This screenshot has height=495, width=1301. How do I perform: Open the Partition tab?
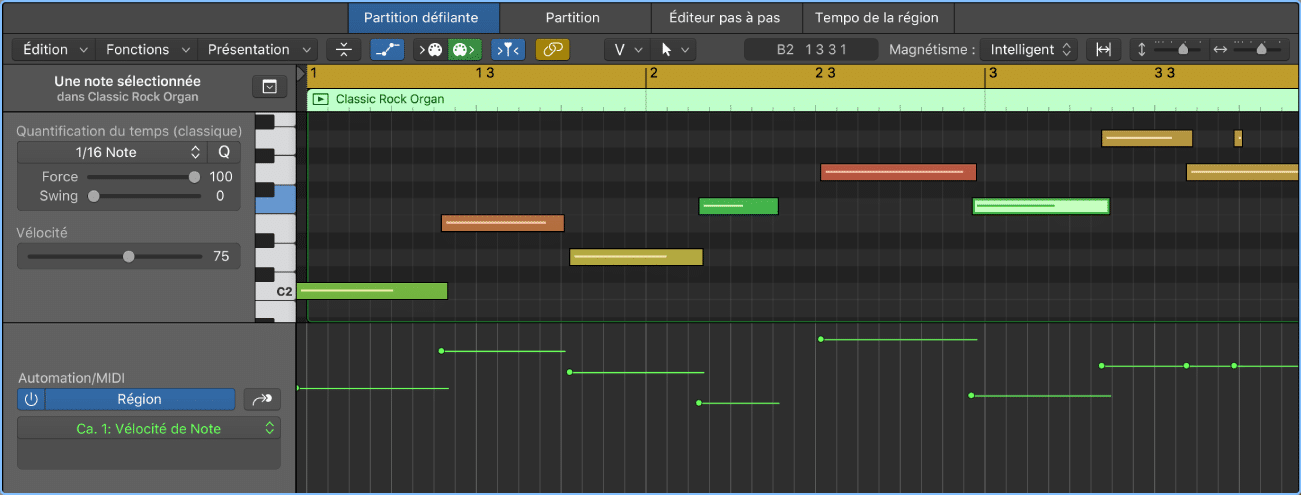point(573,18)
